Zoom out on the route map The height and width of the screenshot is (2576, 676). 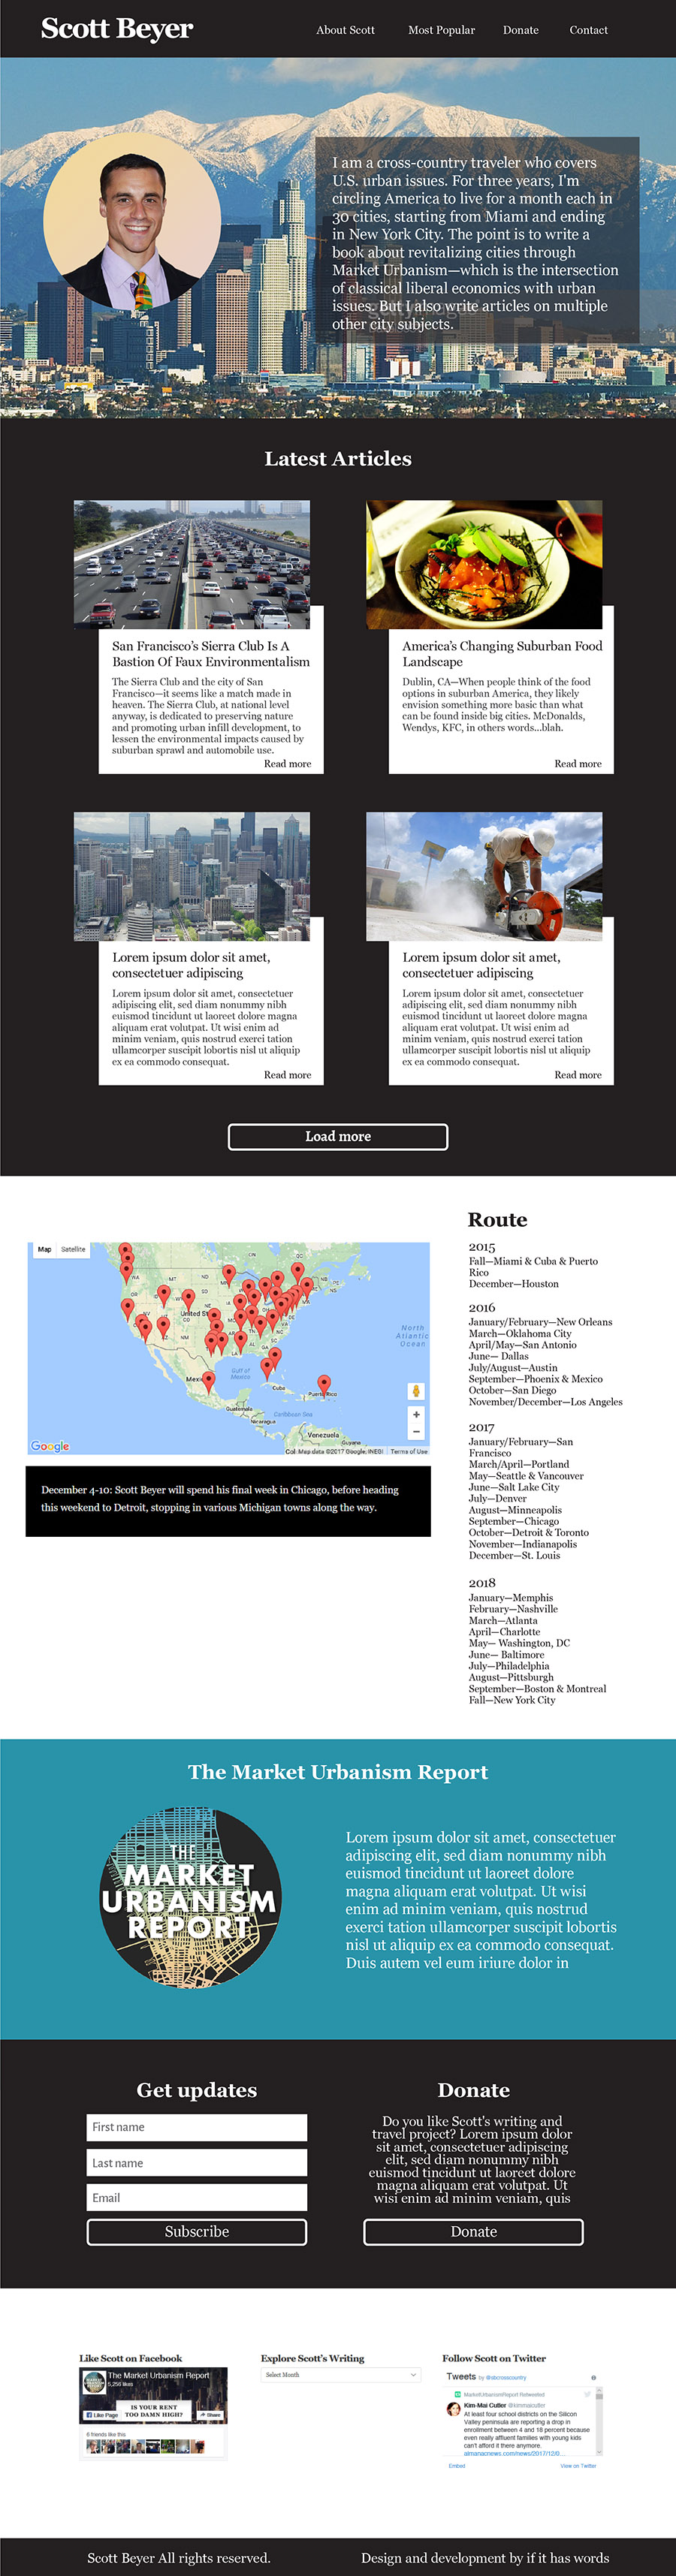[x=416, y=1432]
